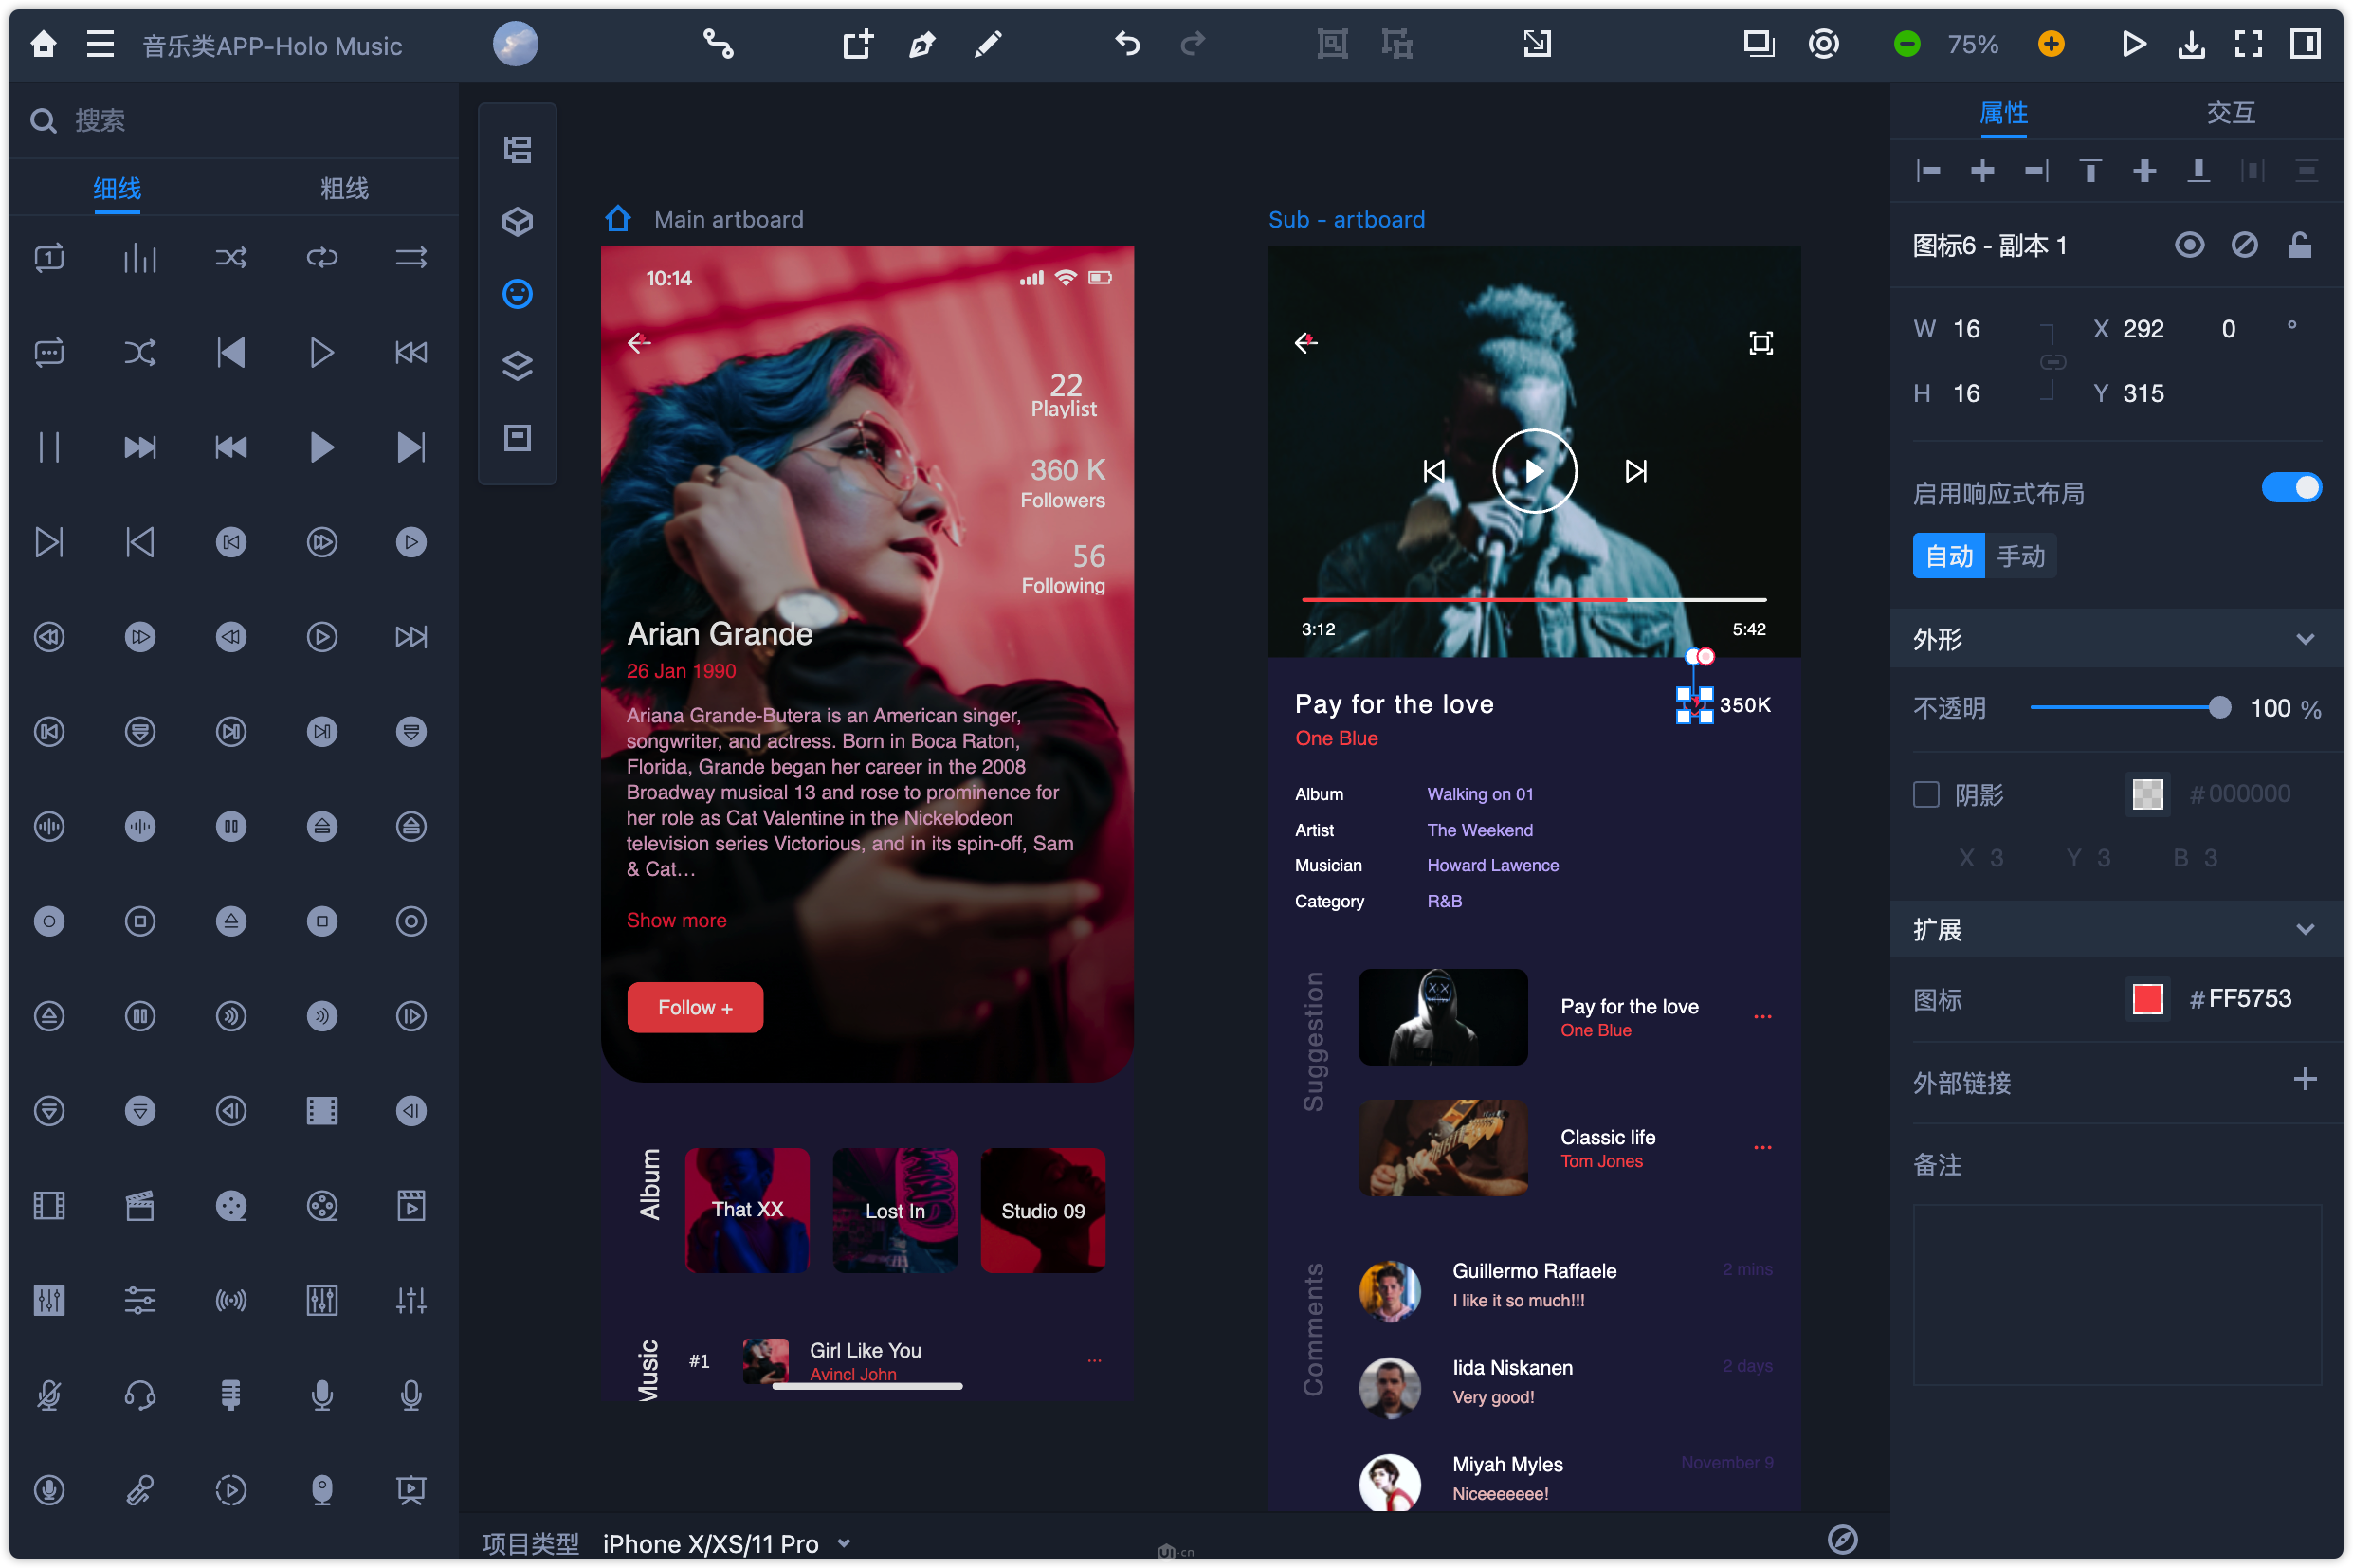2353x1568 pixels.
Task: Select the pen/vector tool
Action: pyautogui.click(x=922, y=46)
